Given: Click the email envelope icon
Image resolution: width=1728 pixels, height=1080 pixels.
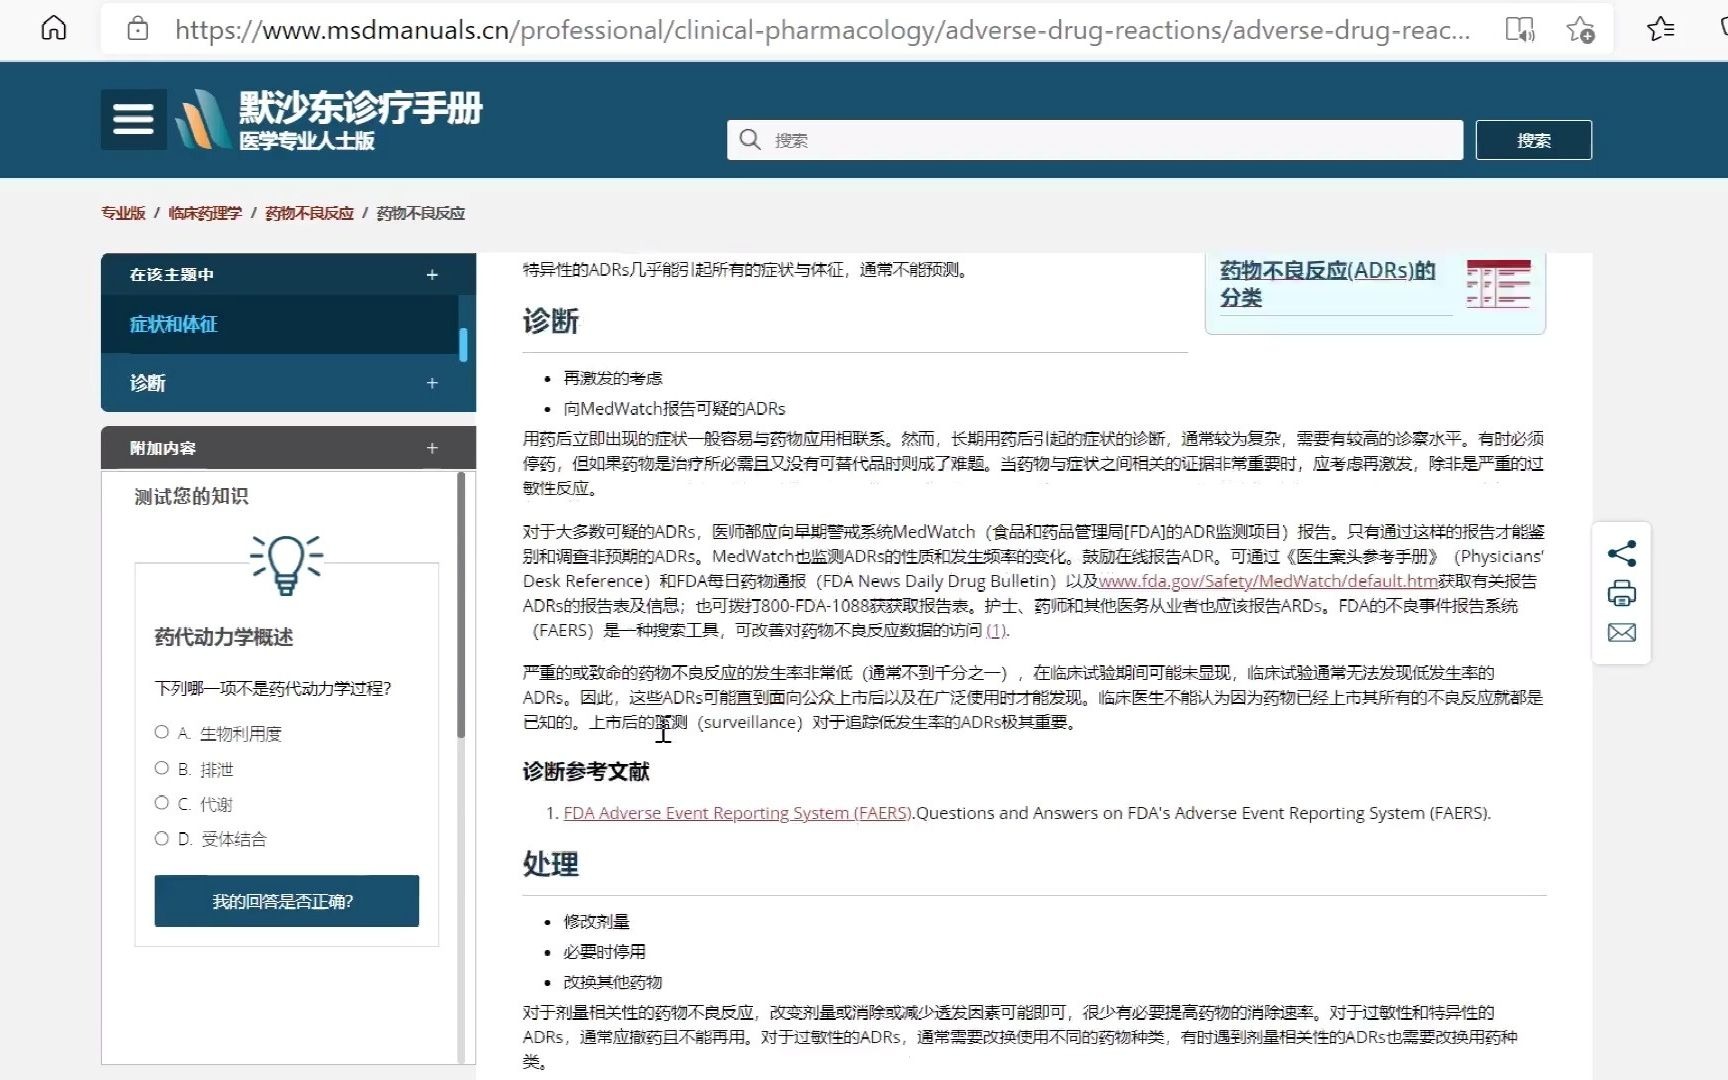Looking at the screenshot, I should [1621, 632].
